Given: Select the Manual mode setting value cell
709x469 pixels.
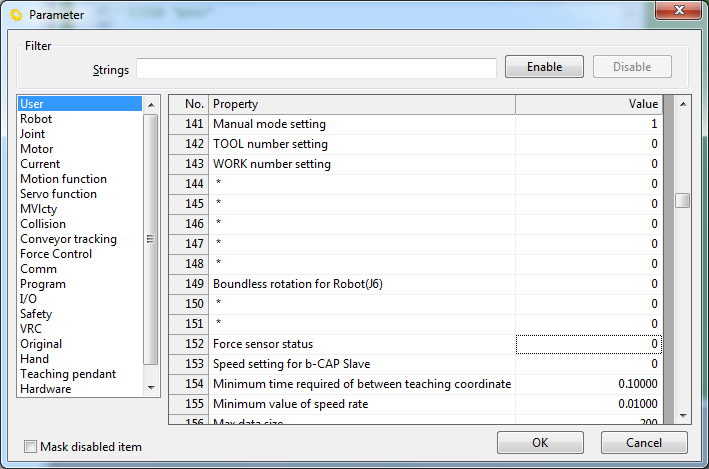Looking at the screenshot, I should point(588,124).
